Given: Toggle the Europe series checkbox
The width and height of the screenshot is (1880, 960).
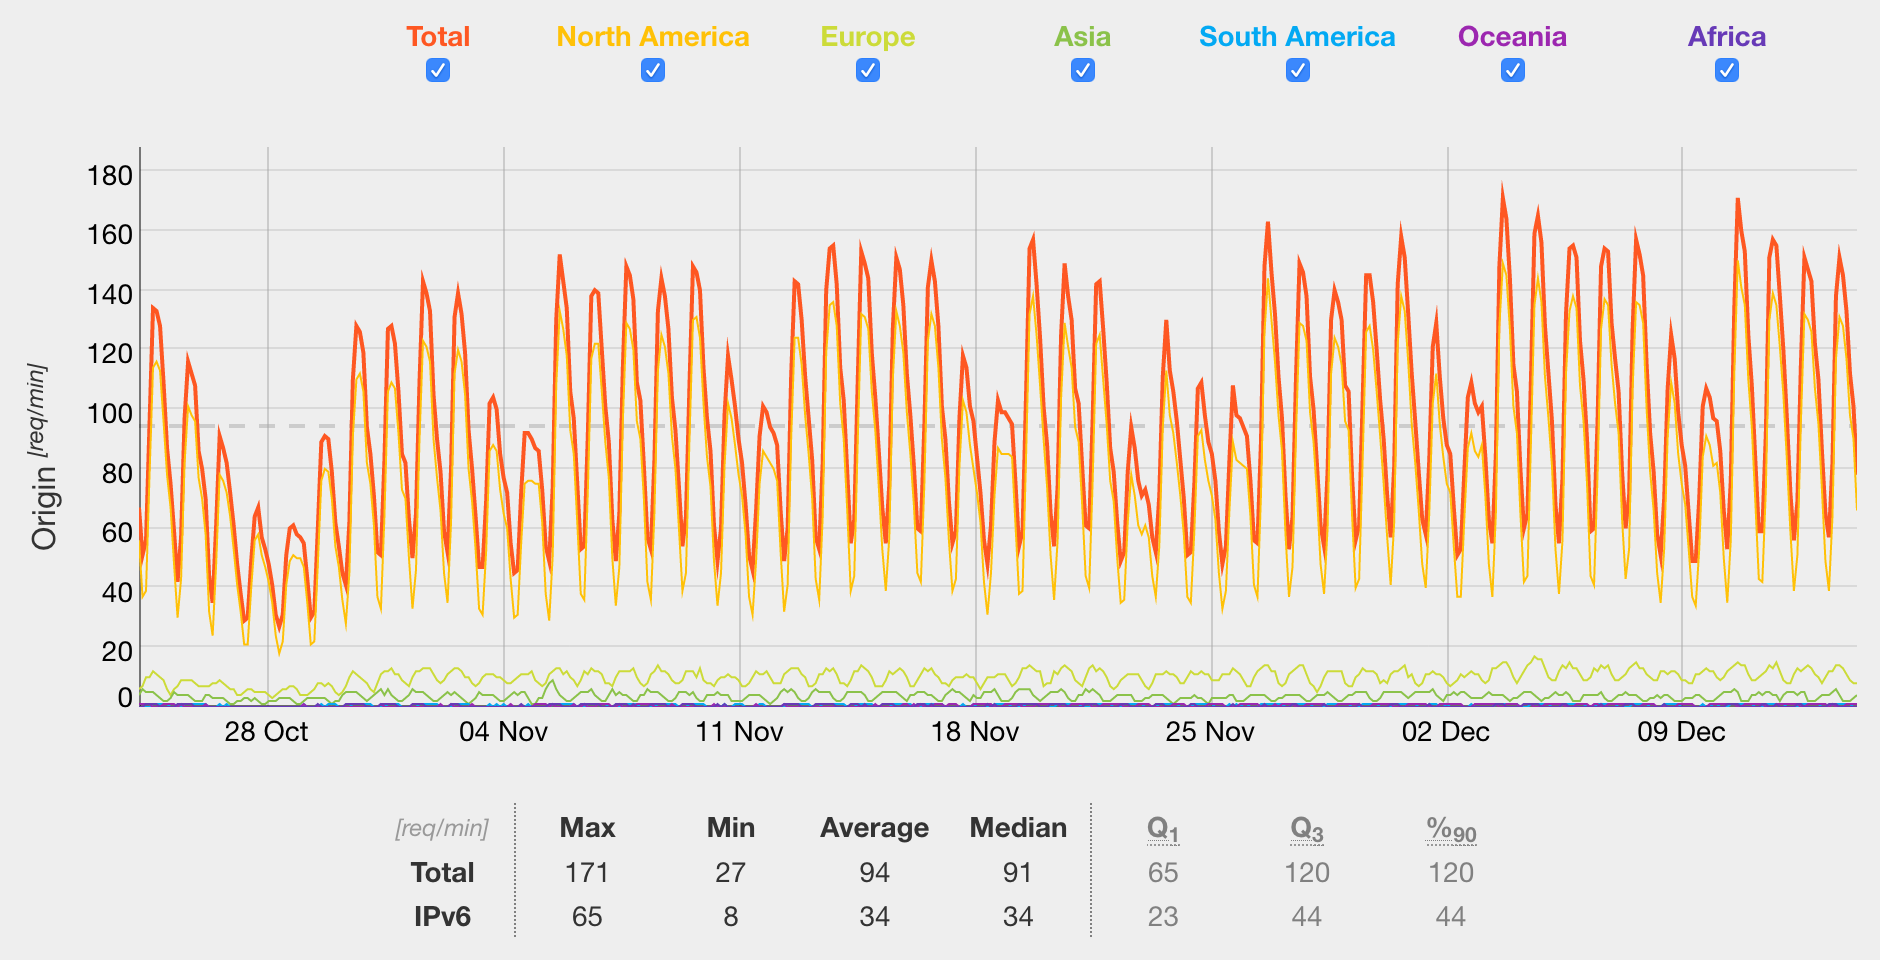Looking at the screenshot, I should point(868,70).
